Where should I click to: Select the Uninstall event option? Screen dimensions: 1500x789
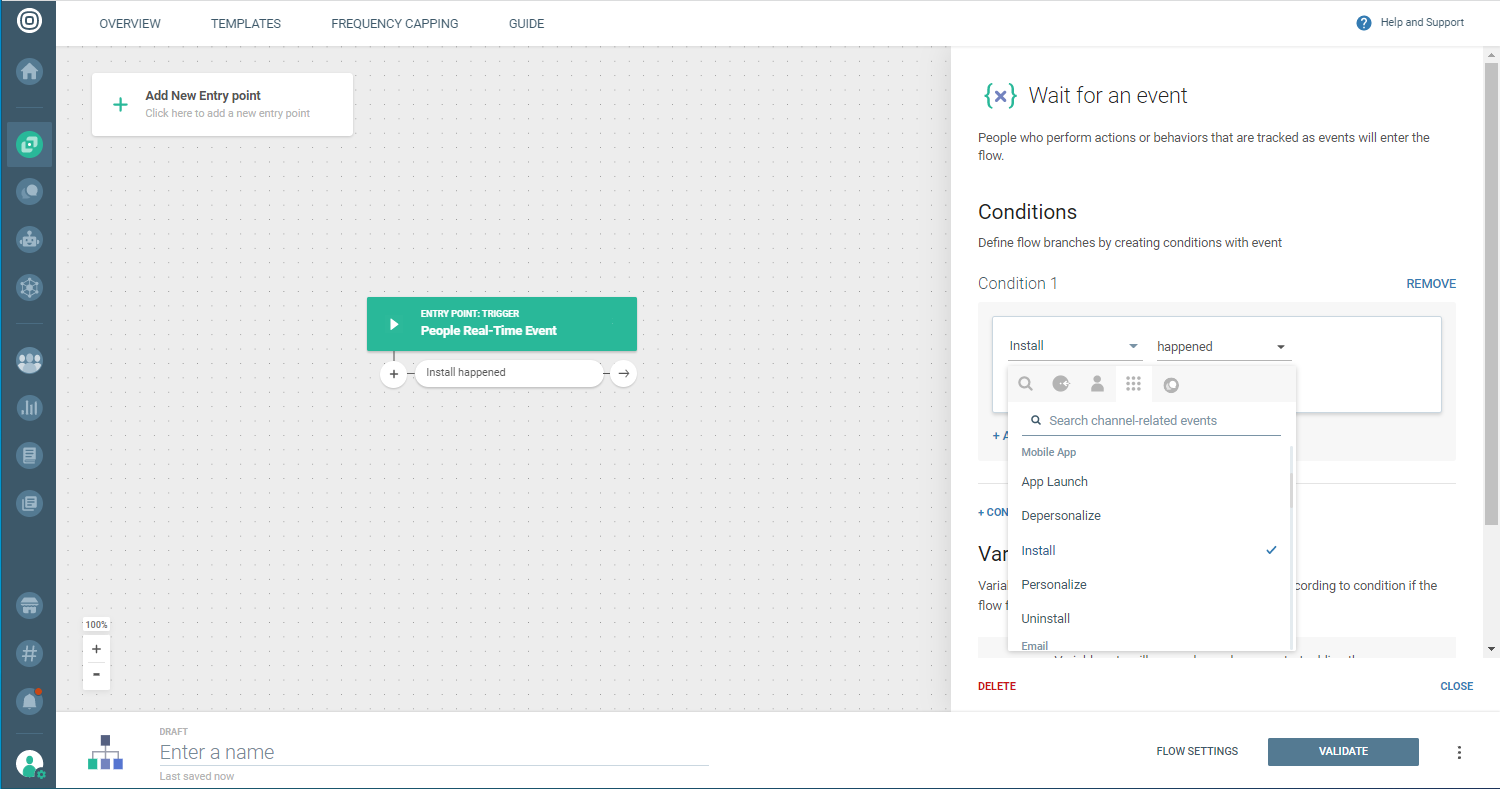tap(1046, 619)
